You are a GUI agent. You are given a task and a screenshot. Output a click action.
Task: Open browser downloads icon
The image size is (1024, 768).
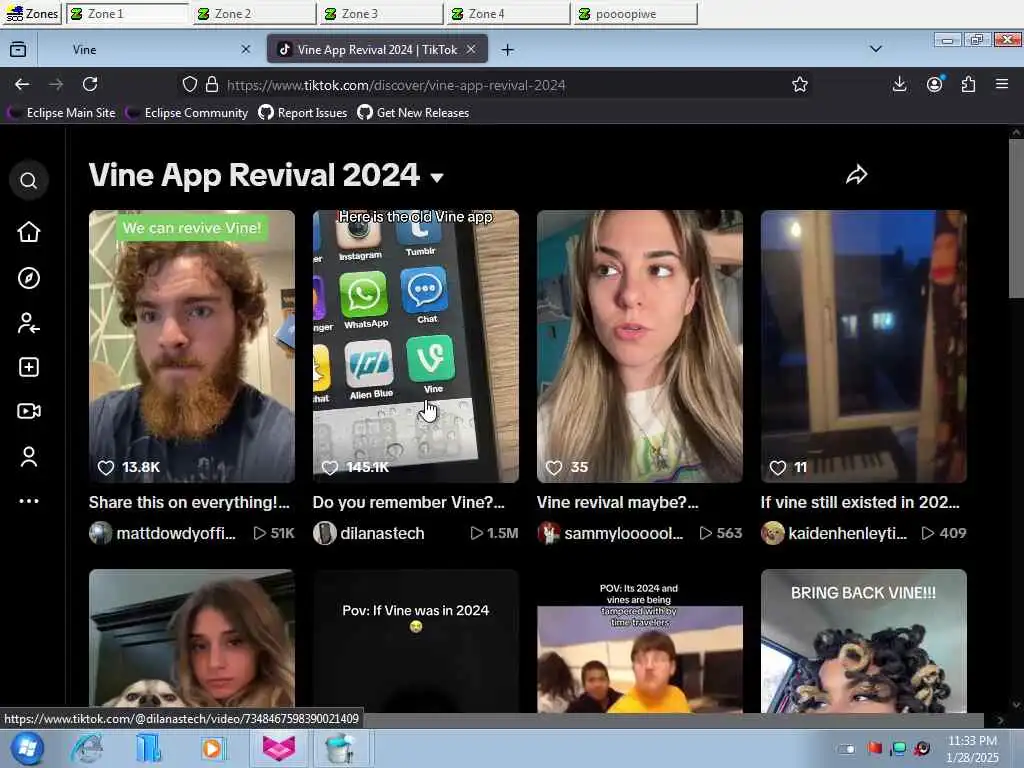click(899, 84)
